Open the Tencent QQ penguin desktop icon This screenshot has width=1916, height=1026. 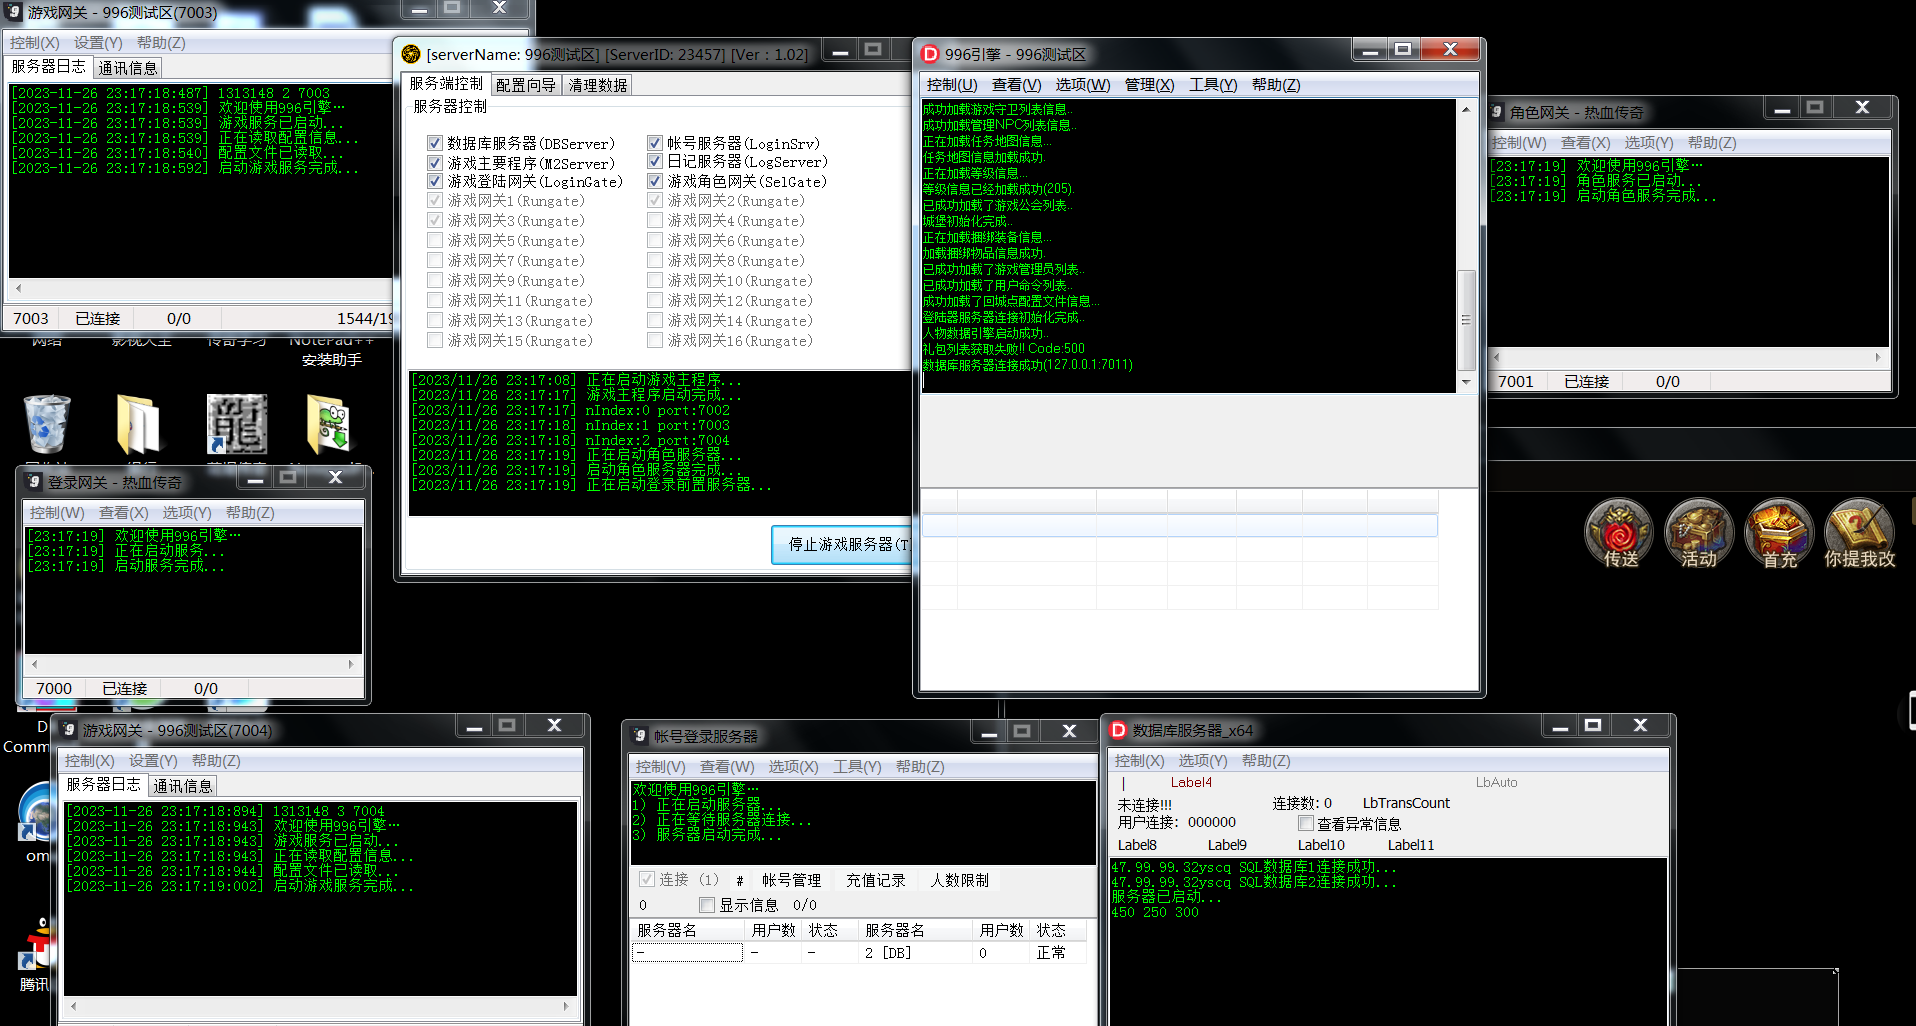(38, 944)
